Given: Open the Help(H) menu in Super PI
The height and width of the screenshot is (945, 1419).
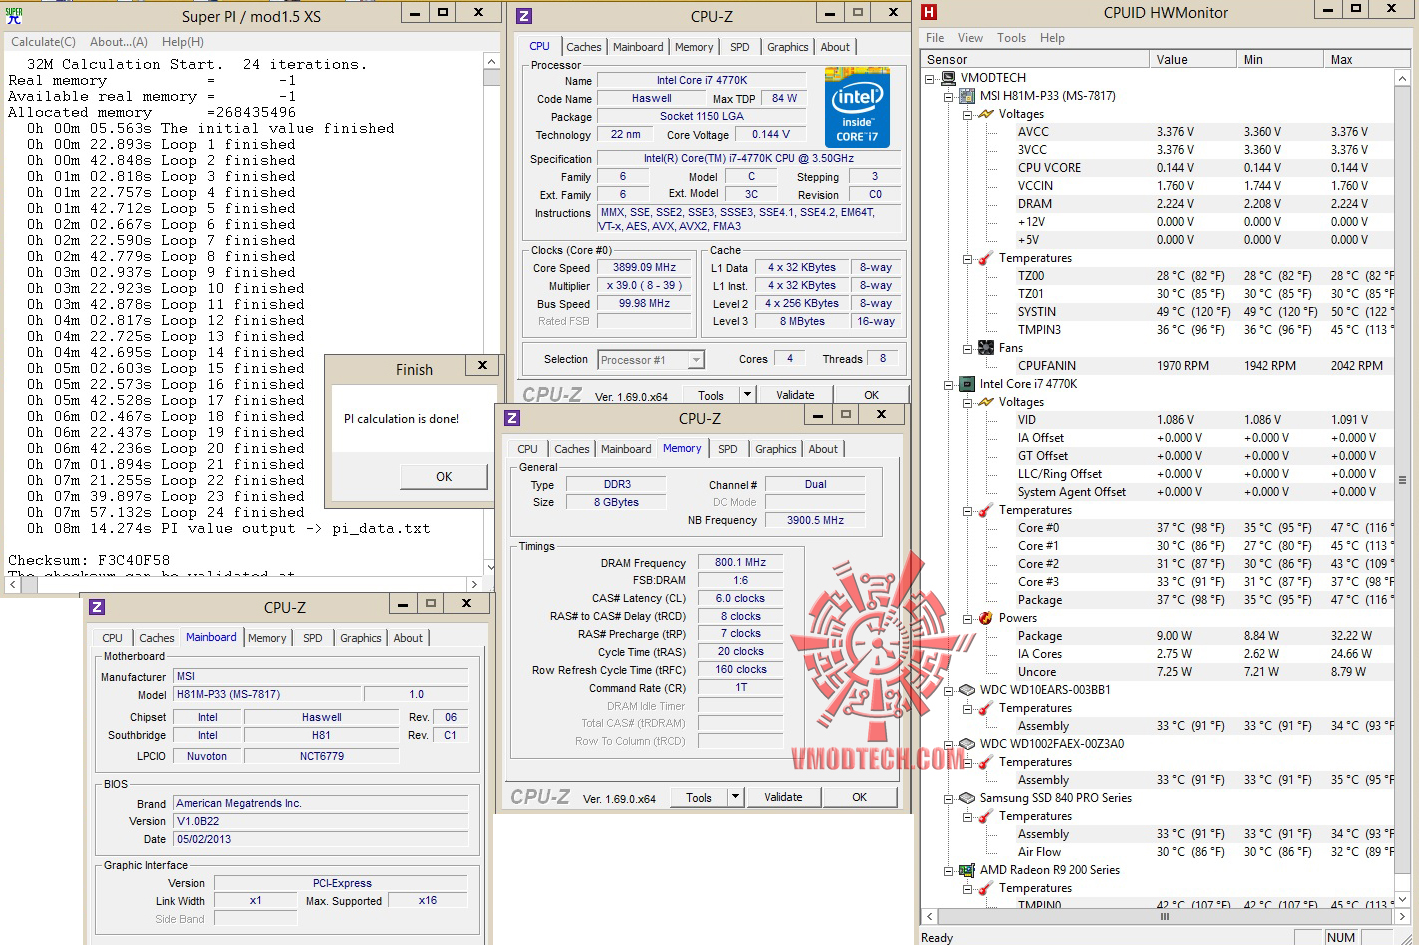Looking at the screenshot, I should pyautogui.click(x=182, y=42).
